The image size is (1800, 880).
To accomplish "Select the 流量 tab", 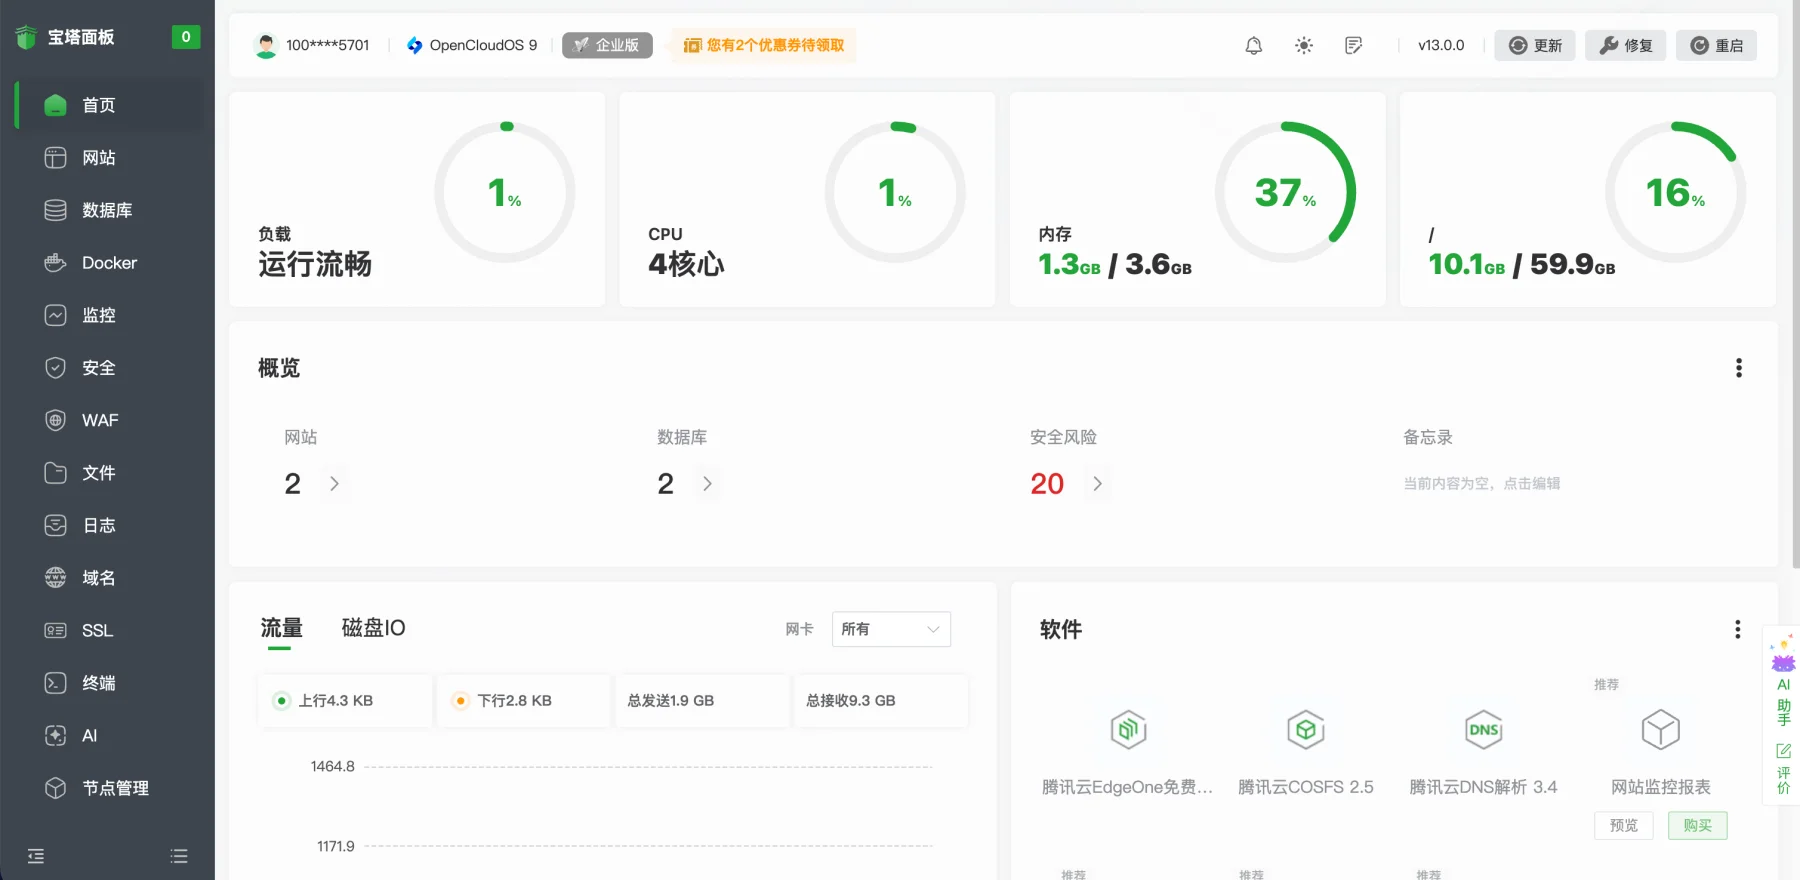I will tap(281, 628).
